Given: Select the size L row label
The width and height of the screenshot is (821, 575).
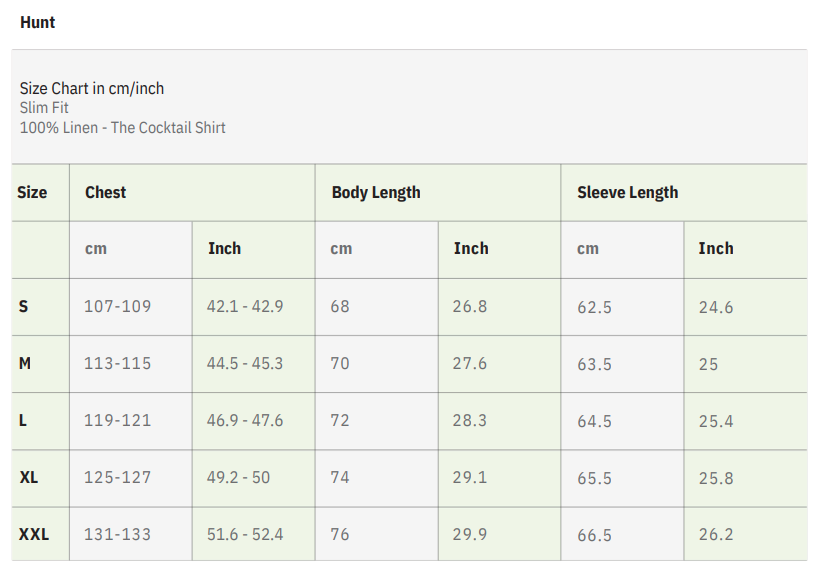Looking at the screenshot, I should 23,420.
